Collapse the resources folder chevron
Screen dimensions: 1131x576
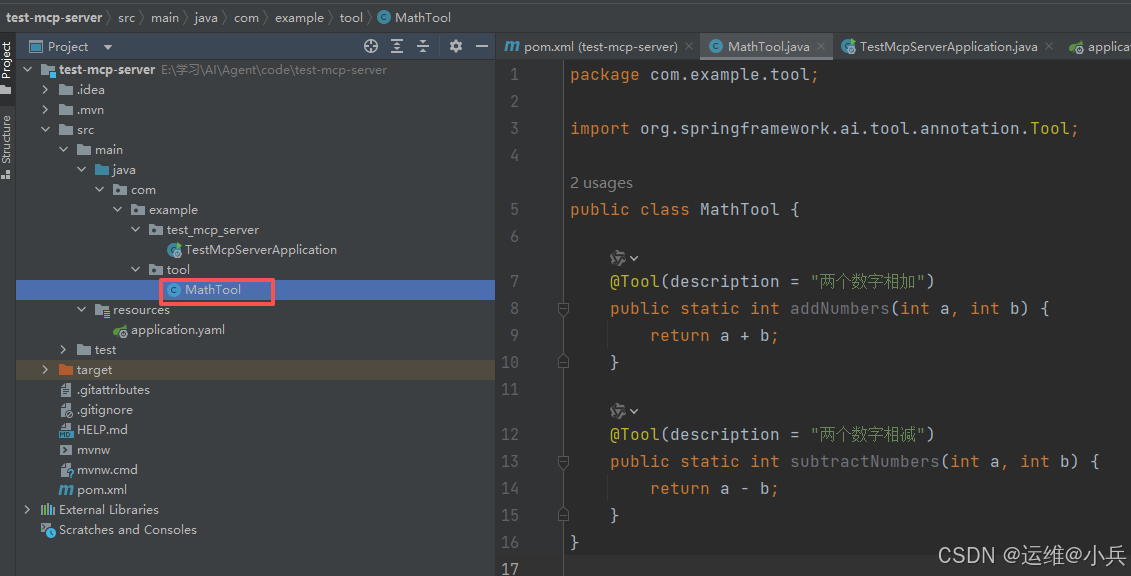(82, 310)
